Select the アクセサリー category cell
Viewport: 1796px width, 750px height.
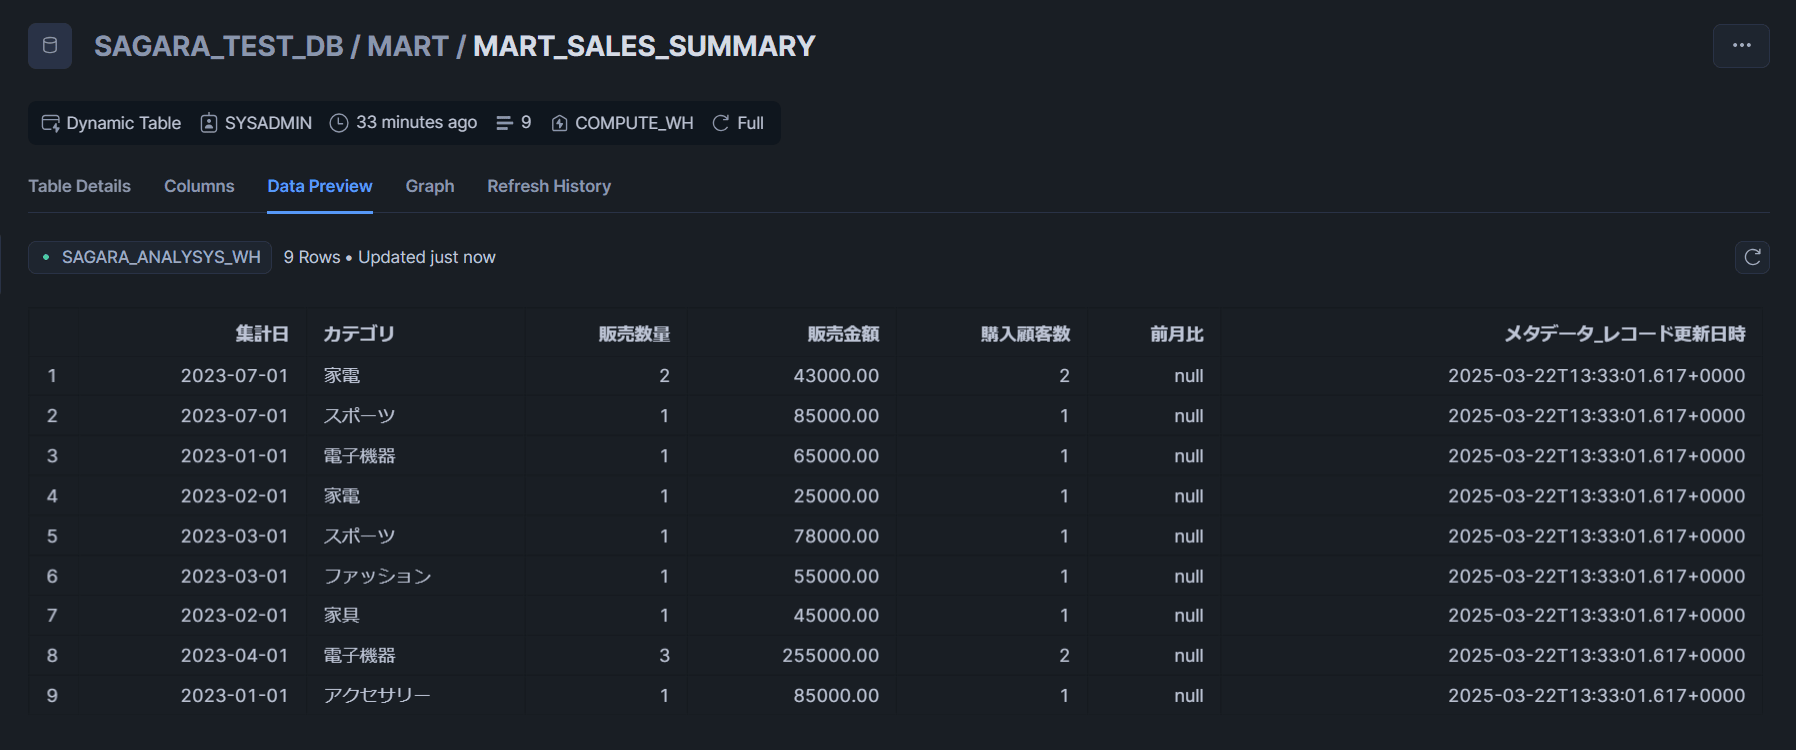tap(377, 696)
